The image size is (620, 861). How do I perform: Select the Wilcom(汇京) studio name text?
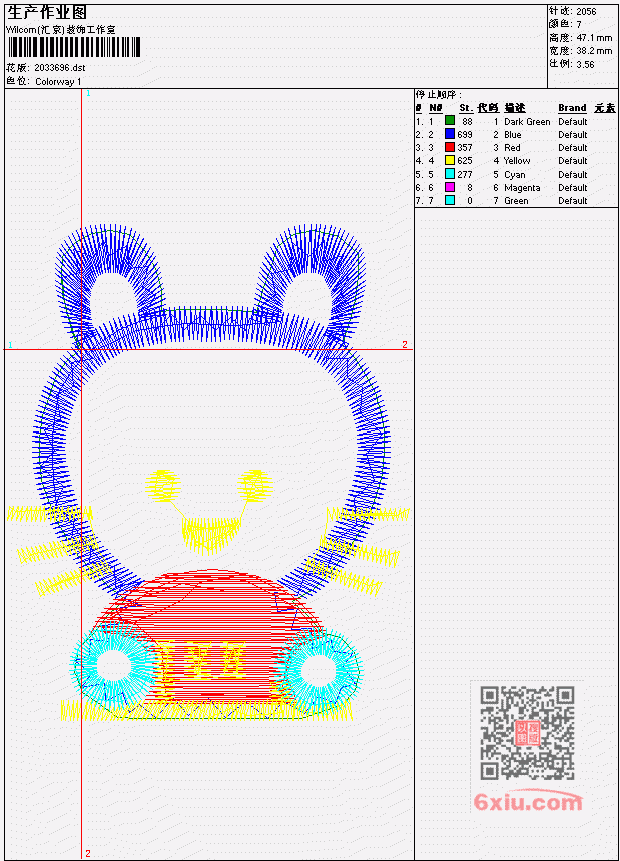click(x=60, y=30)
